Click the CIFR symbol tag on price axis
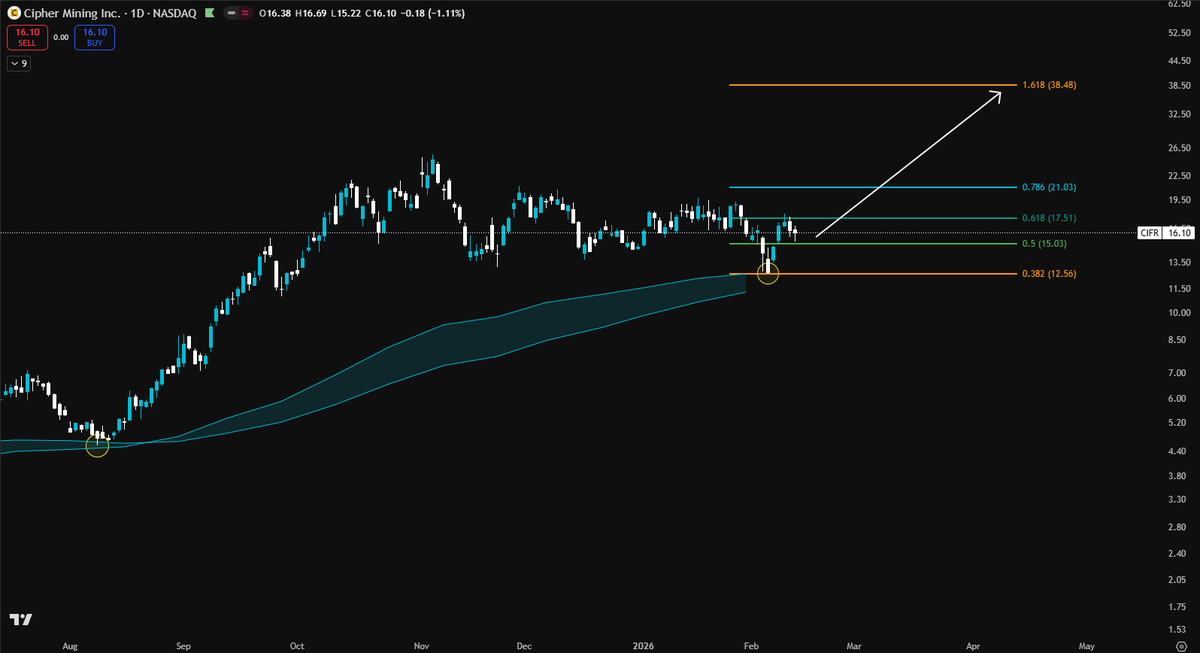The width and height of the screenshot is (1200, 653). click(x=1151, y=233)
